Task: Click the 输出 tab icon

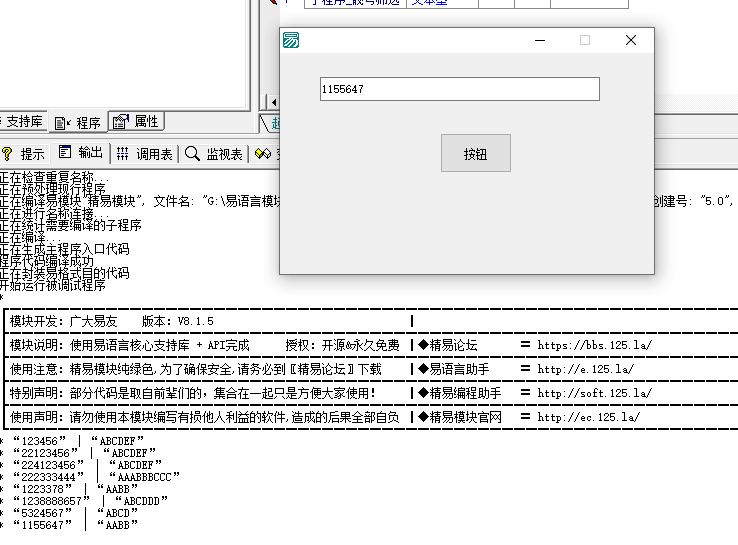Action: (x=66, y=153)
